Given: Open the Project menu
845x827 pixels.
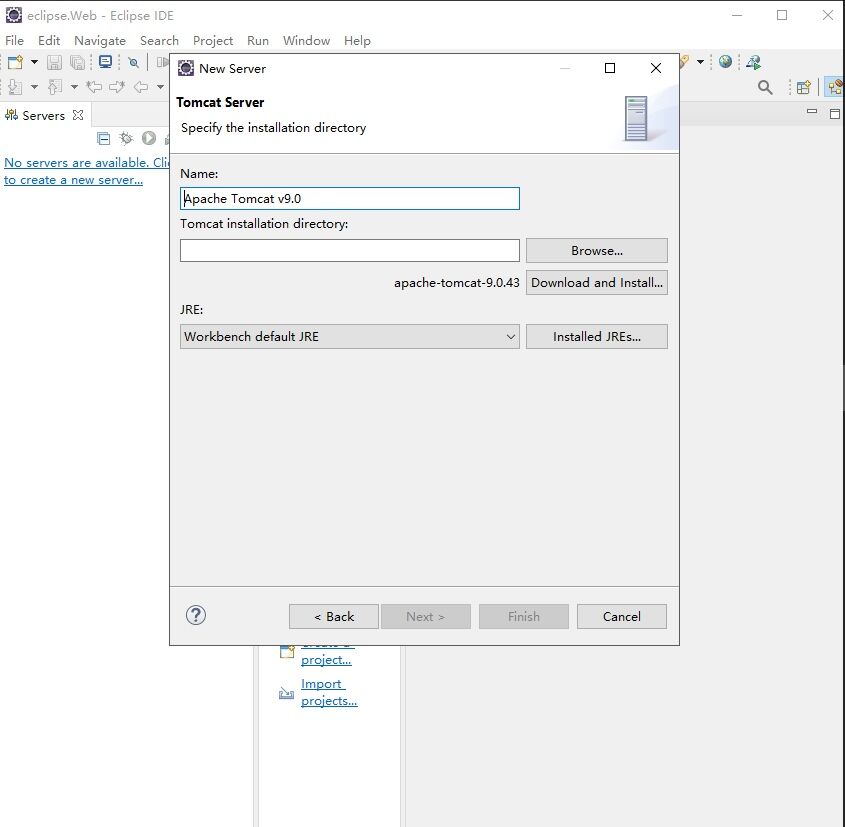Looking at the screenshot, I should pyautogui.click(x=213, y=40).
